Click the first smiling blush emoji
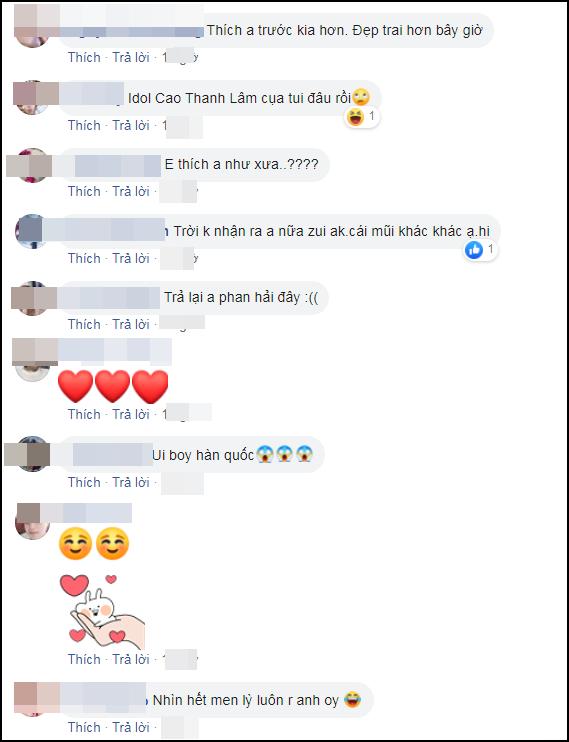Image resolution: width=569 pixels, height=742 pixels. [75, 543]
